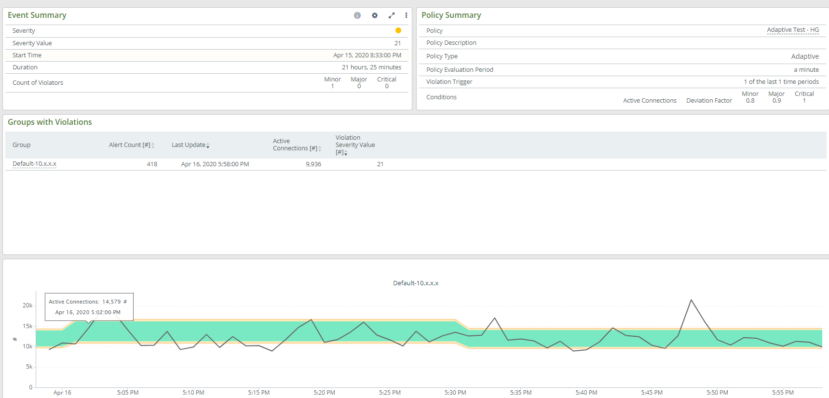Click the chart line's highest peak
This screenshot has width=829, height=398.
click(691, 300)
